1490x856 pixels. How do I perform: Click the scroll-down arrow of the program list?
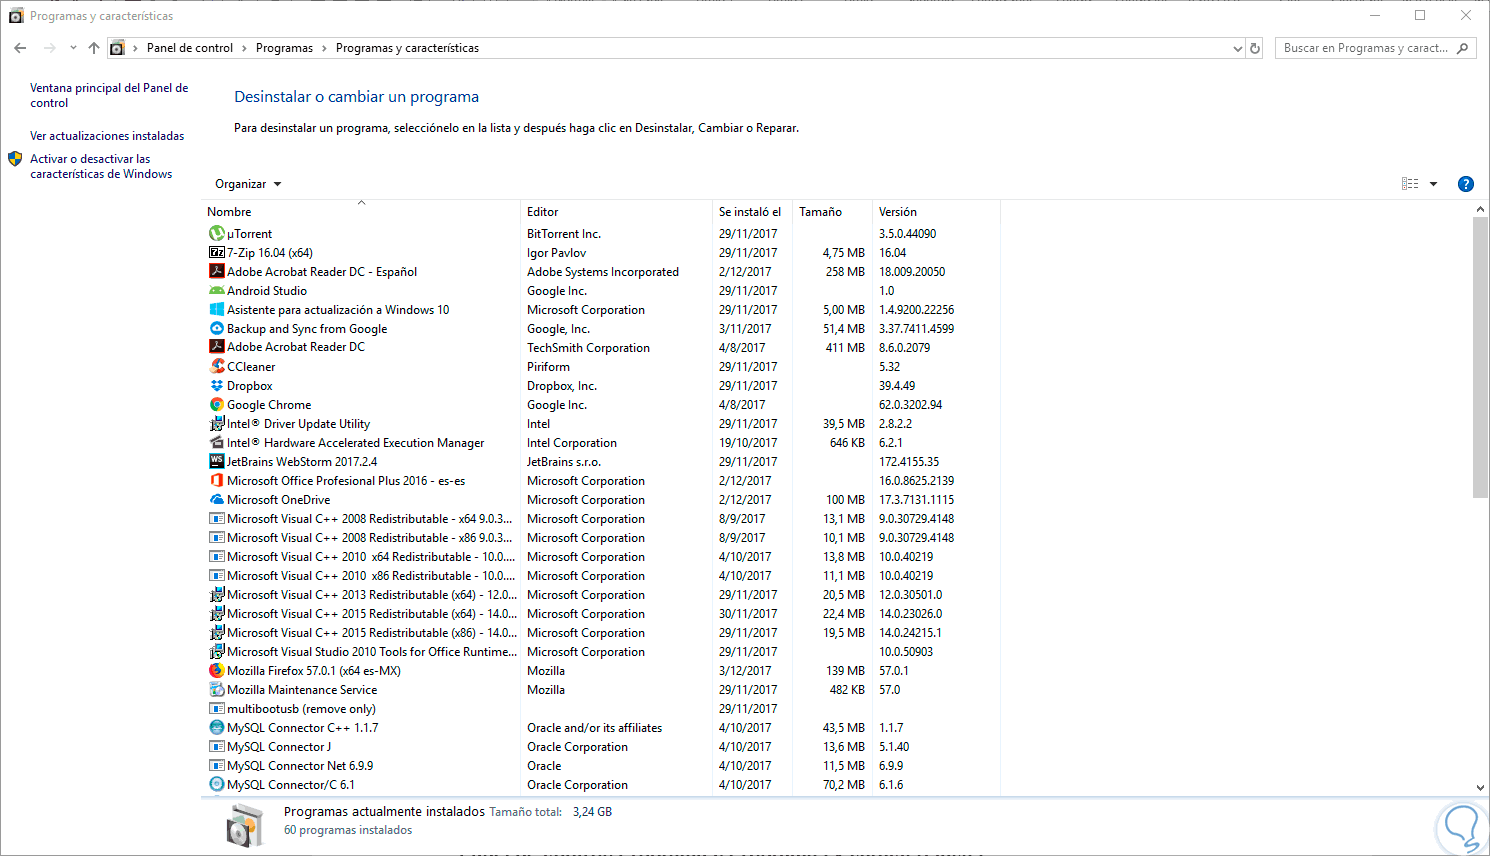1481,788
